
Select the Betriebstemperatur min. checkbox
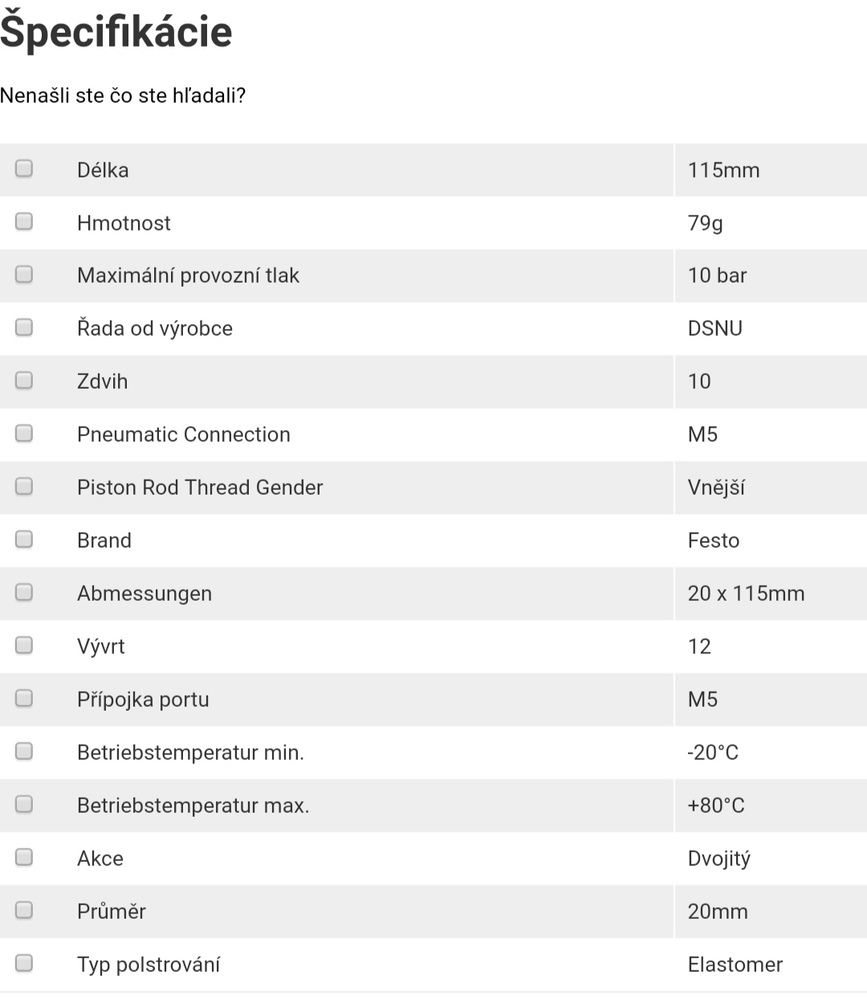point(24,752)
